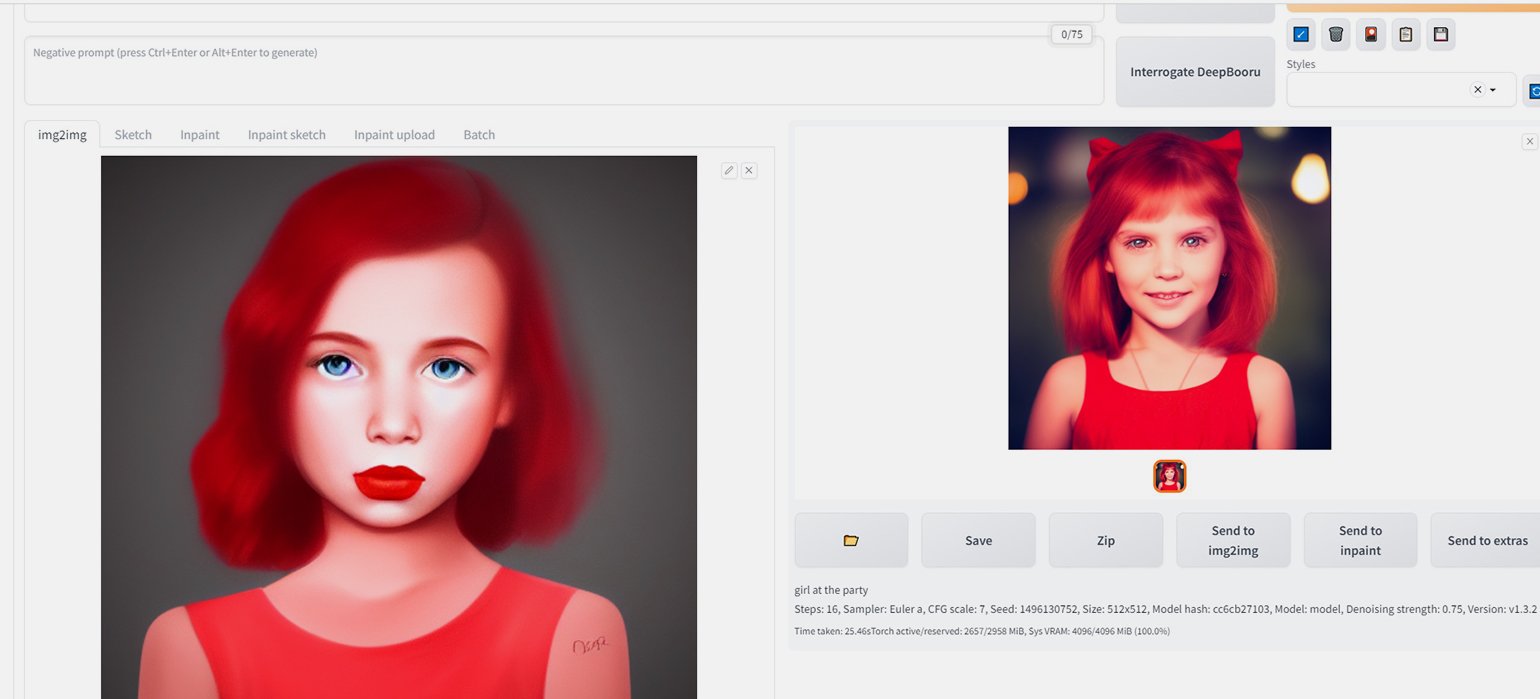Viewport: 1540px width, 699px height.
Task: Clear the Styles selection with the X
Action: point(1477,90)
